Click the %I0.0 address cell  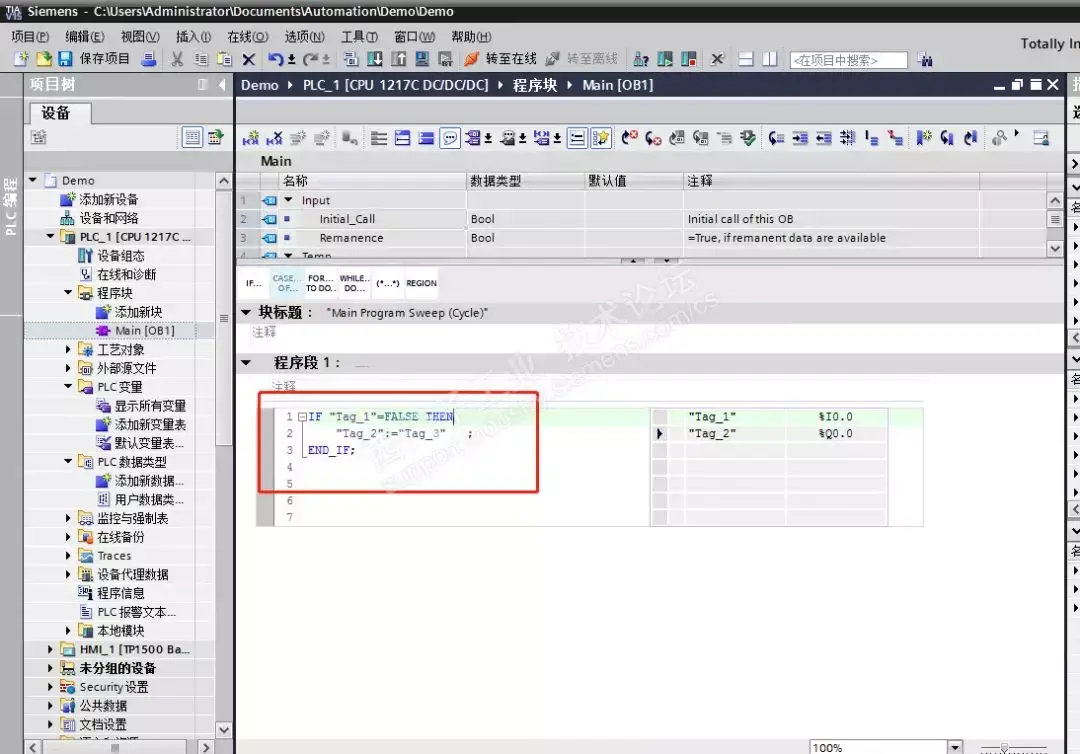click(835, 417)
